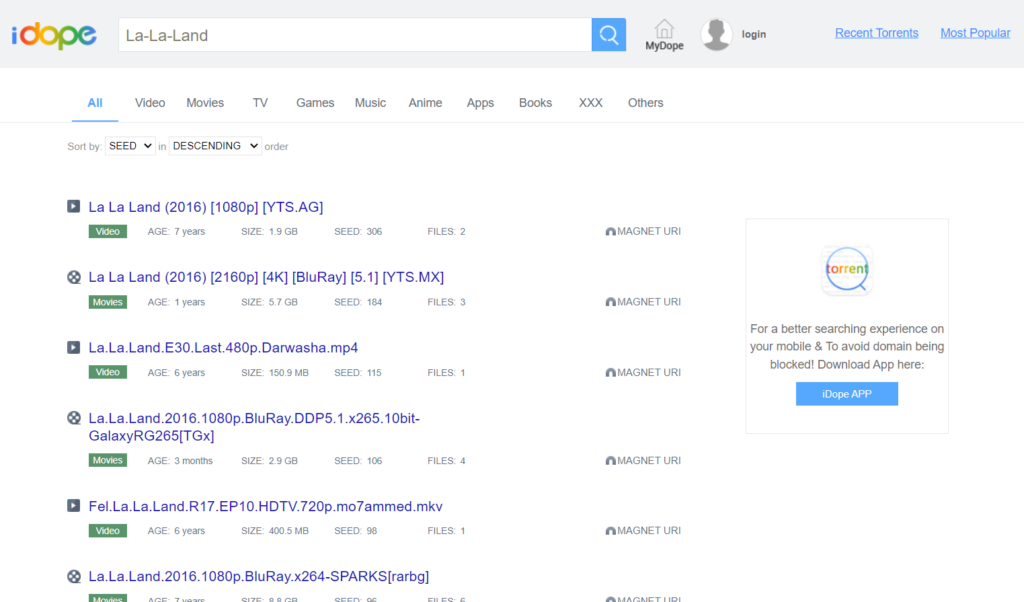The height and width of the screenshot is (602, 1024).
Task: Click film reel icon beside La La Land 2160p 4K
Action: (74, 277)
